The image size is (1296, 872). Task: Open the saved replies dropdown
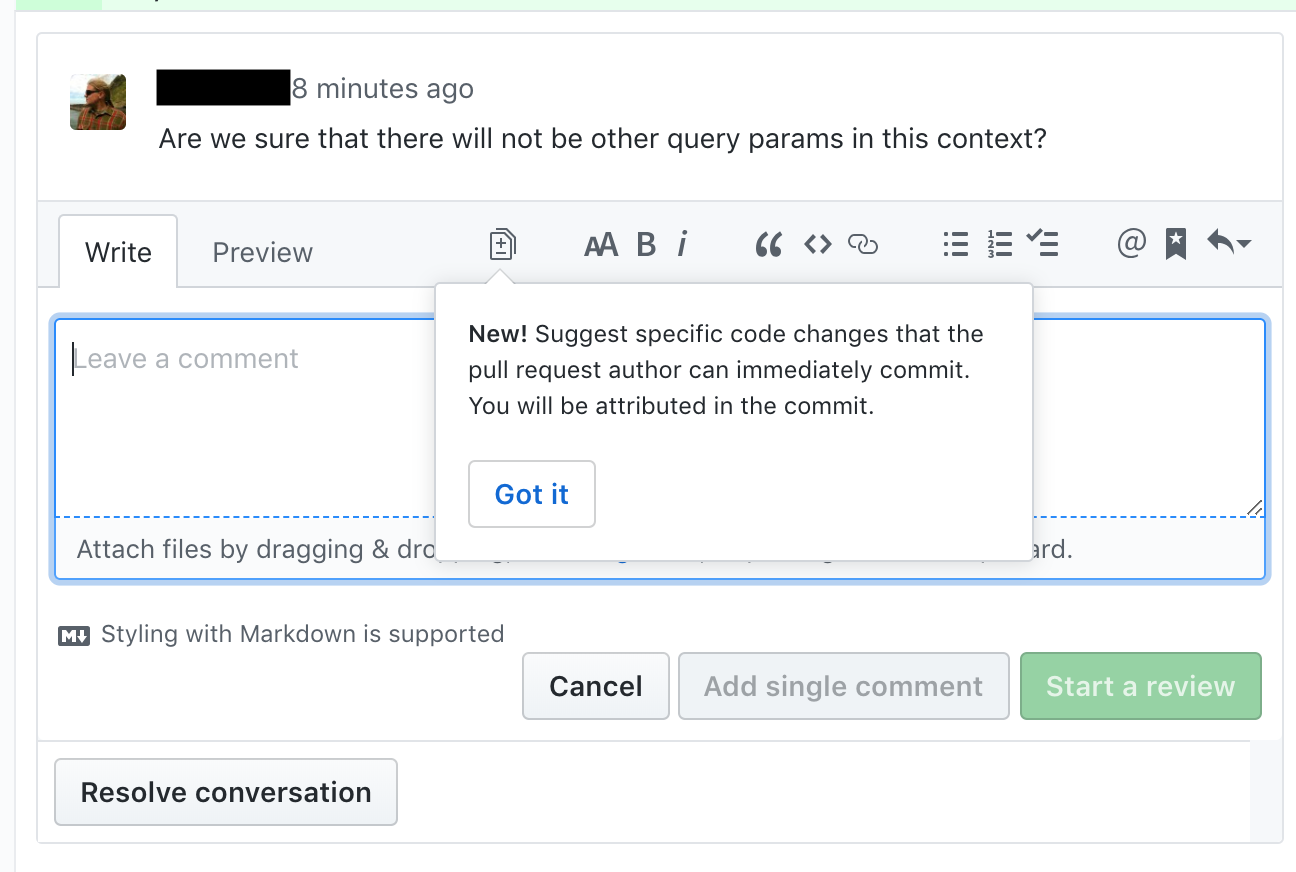click(x=1229, y=244)
